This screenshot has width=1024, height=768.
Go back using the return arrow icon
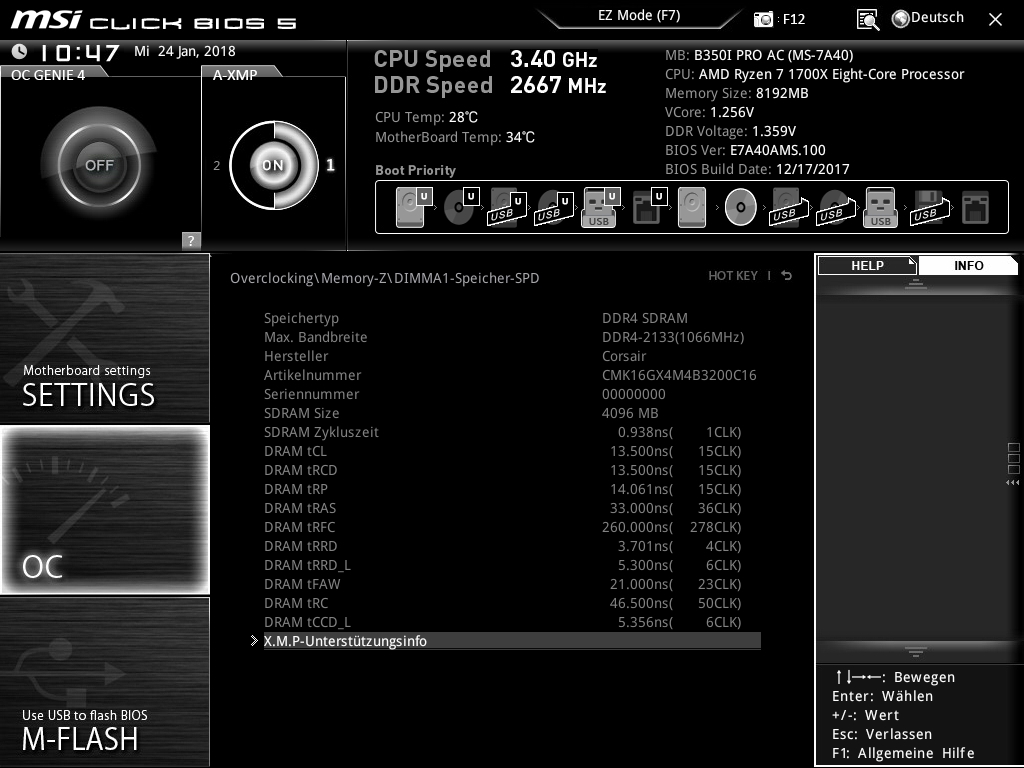[787, 276]
